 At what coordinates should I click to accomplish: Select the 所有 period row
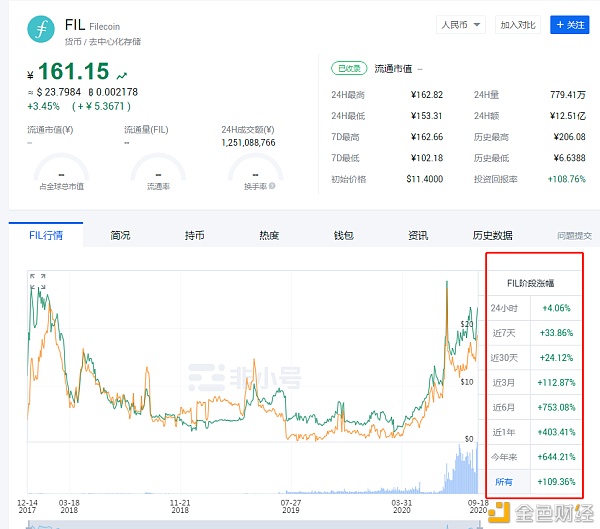click(535, 482)
